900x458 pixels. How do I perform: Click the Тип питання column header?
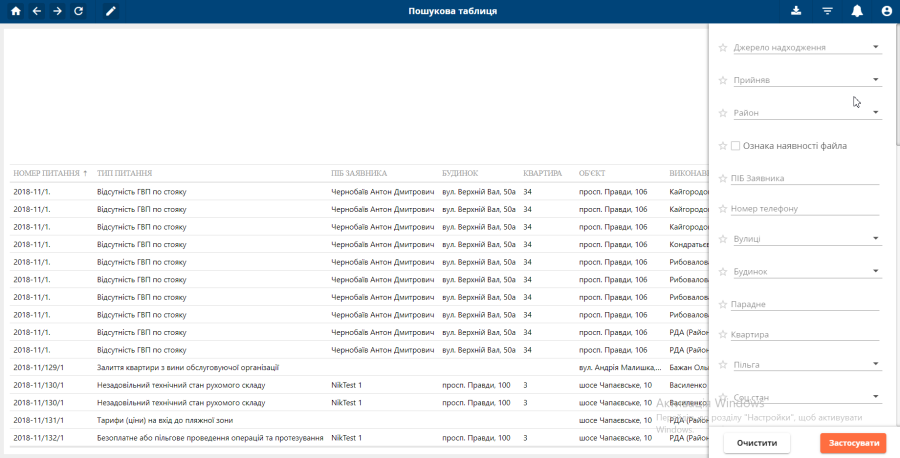click(125, 173)
